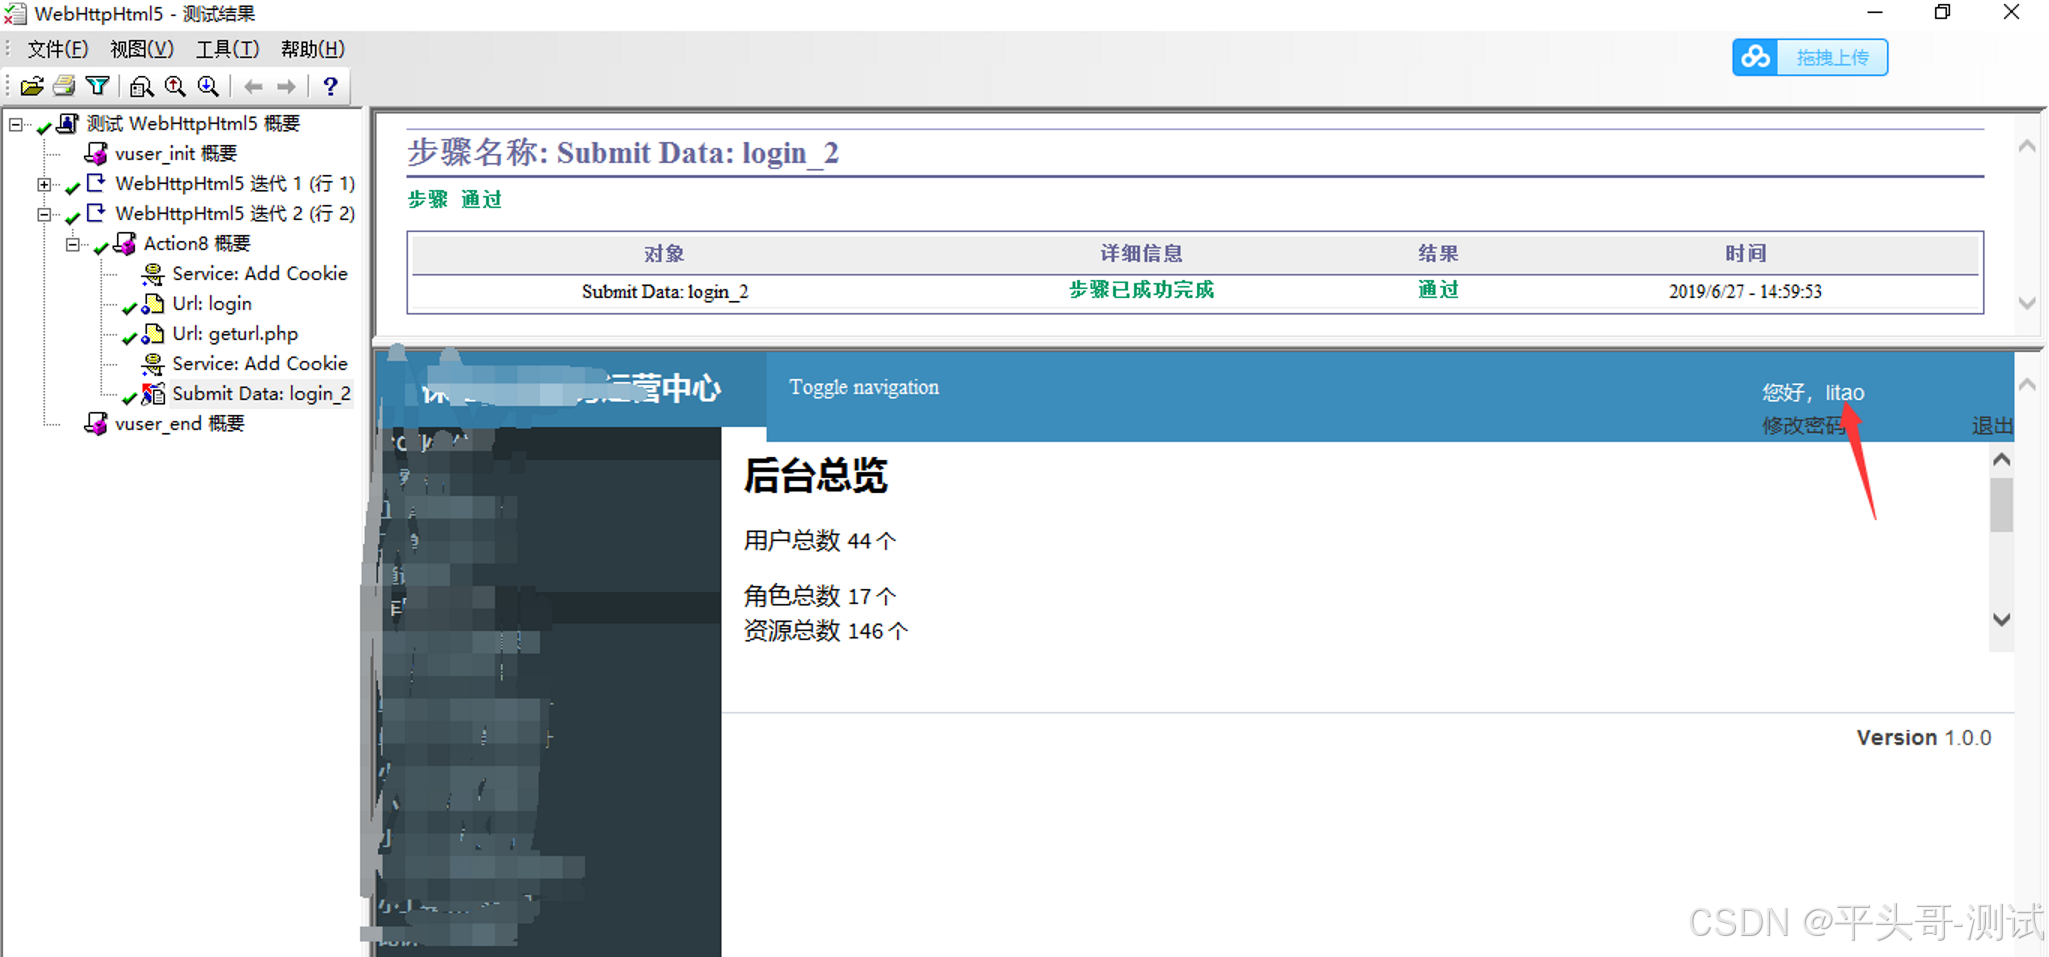Select second Service: Add Cookie item
This screenshot has height=957, width=2049.
(260, 363)
